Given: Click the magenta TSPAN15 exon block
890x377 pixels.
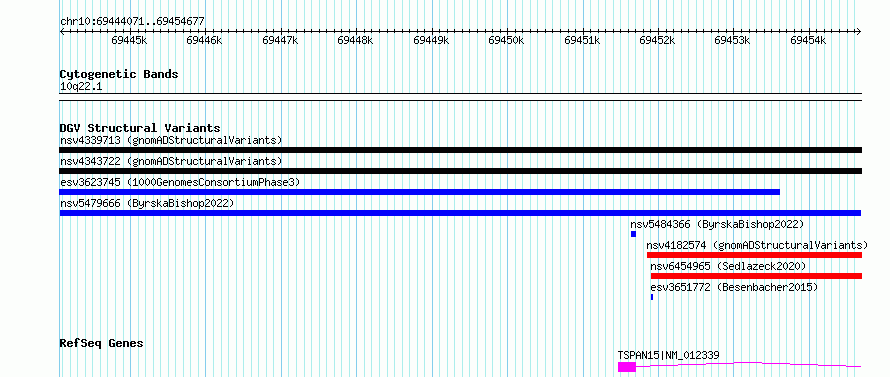Looking at the screenshot, I should [x=627, y=367].
